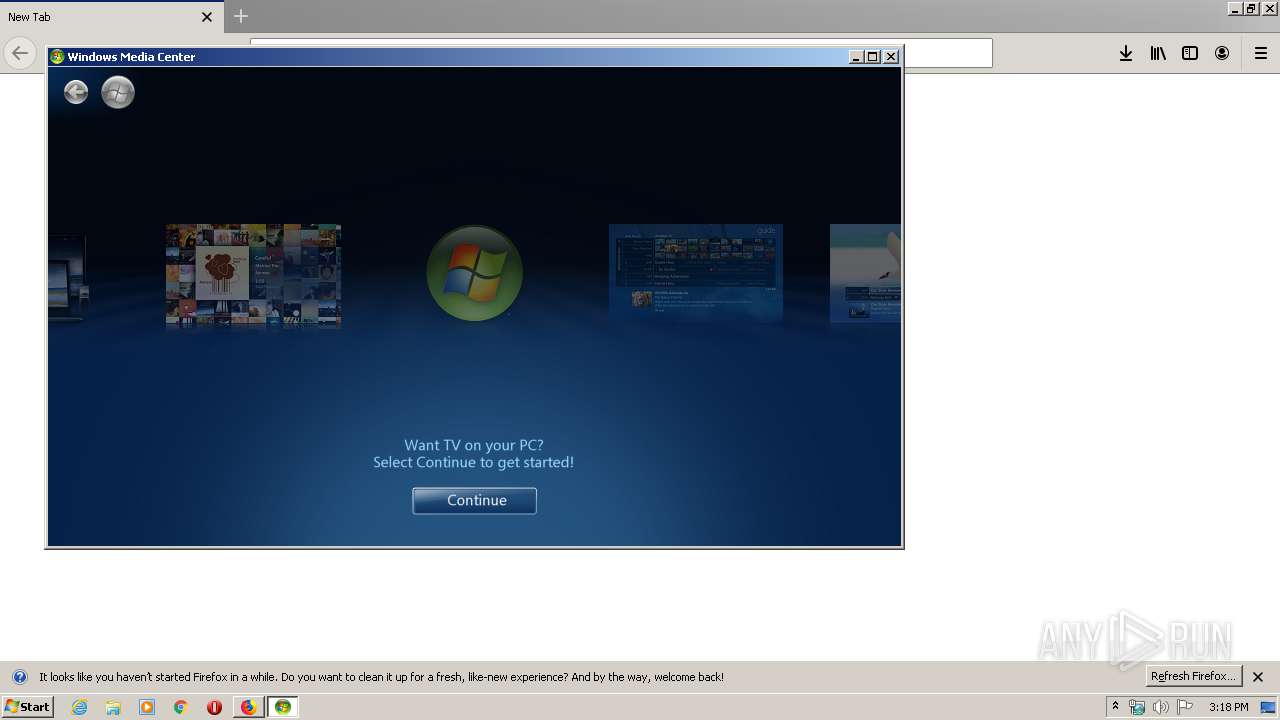Screen dimensions: 1280x720
Task: Select the large Windows logo in center
Action: (x=474, y=273)
